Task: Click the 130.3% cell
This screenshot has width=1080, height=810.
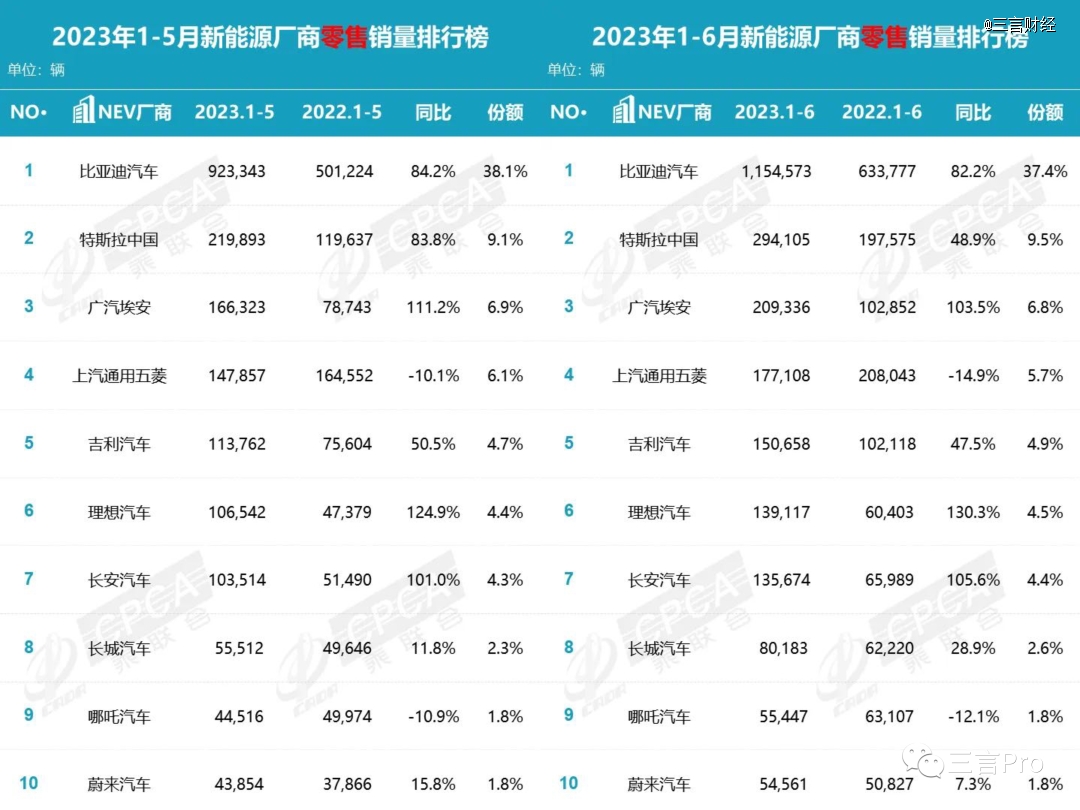Action: pos(973,512)
